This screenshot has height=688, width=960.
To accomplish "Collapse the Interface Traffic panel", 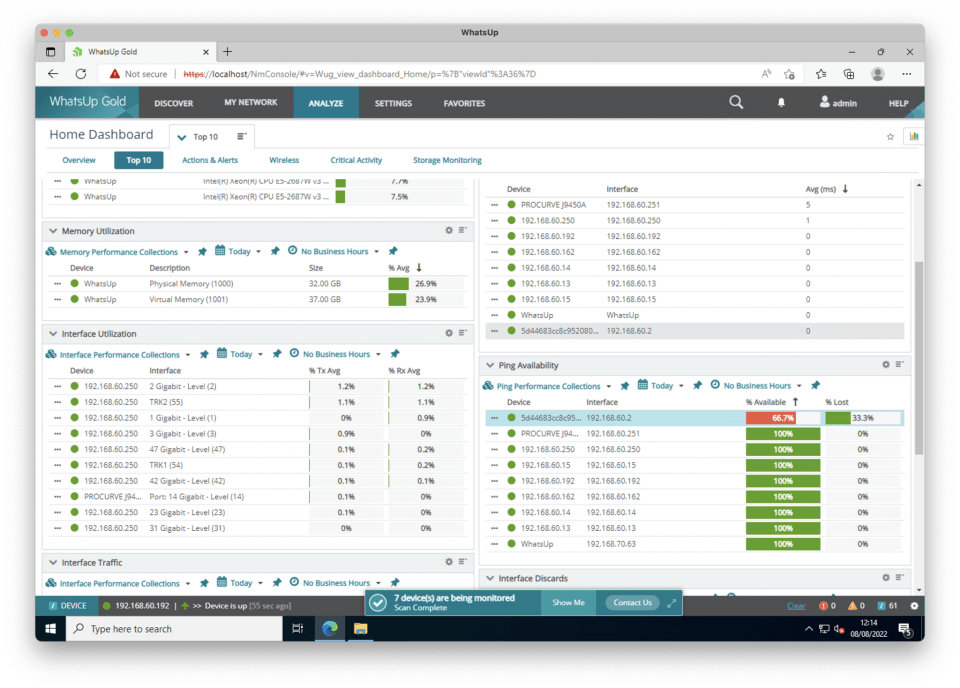I will coord(53,563).
